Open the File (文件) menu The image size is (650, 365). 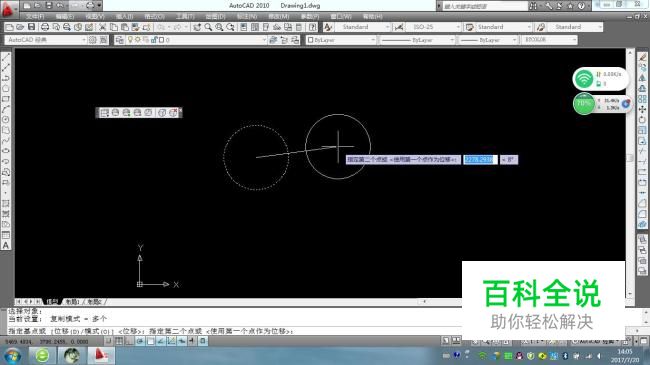coord(35,17)
